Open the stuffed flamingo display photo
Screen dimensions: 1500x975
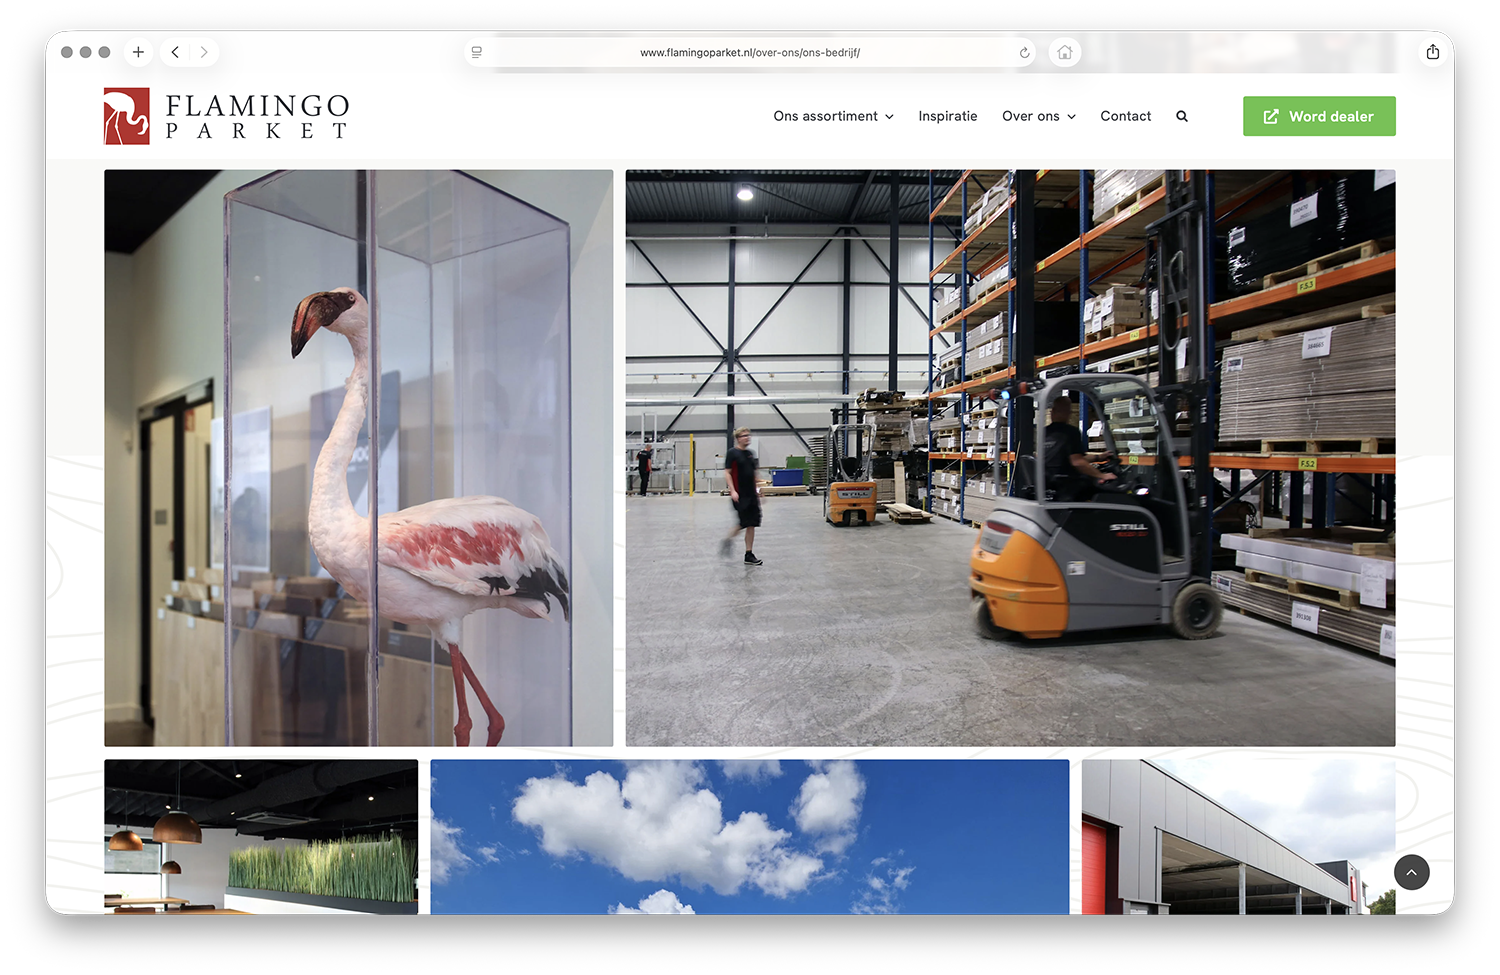coord(359,458)
